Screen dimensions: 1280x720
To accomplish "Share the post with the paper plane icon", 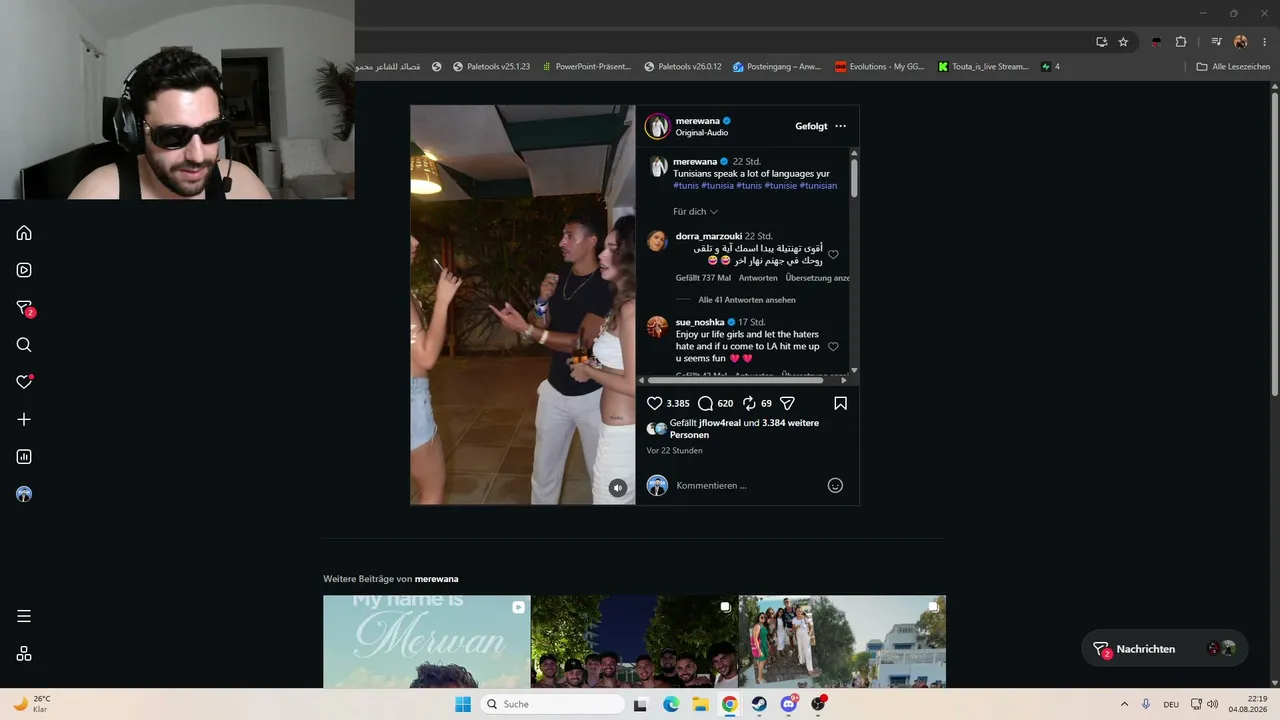I will [x=787, y=403].
